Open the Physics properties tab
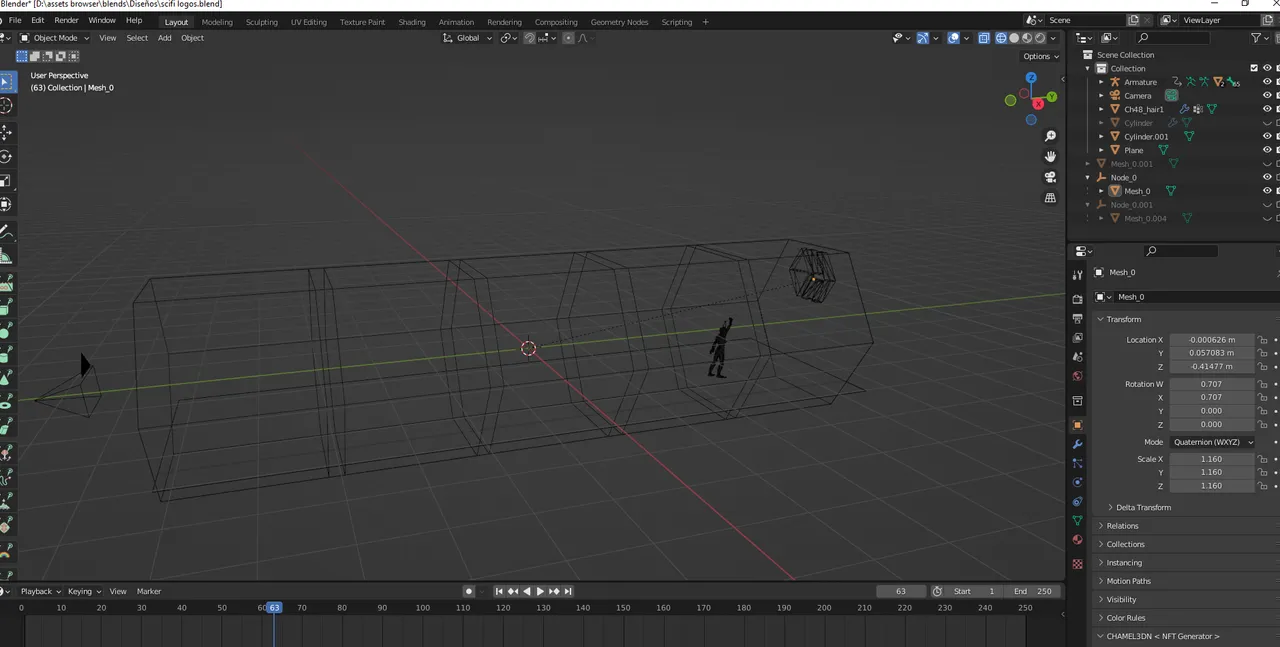 coord(1077,482)
